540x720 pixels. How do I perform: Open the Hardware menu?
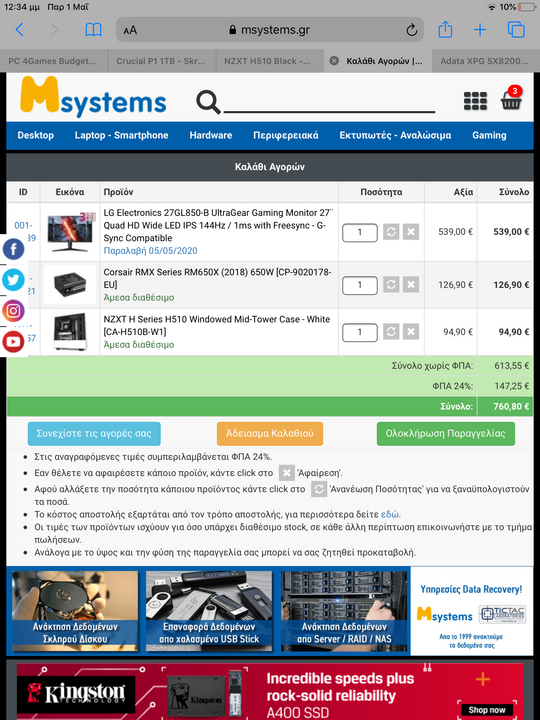click(210, 135)
